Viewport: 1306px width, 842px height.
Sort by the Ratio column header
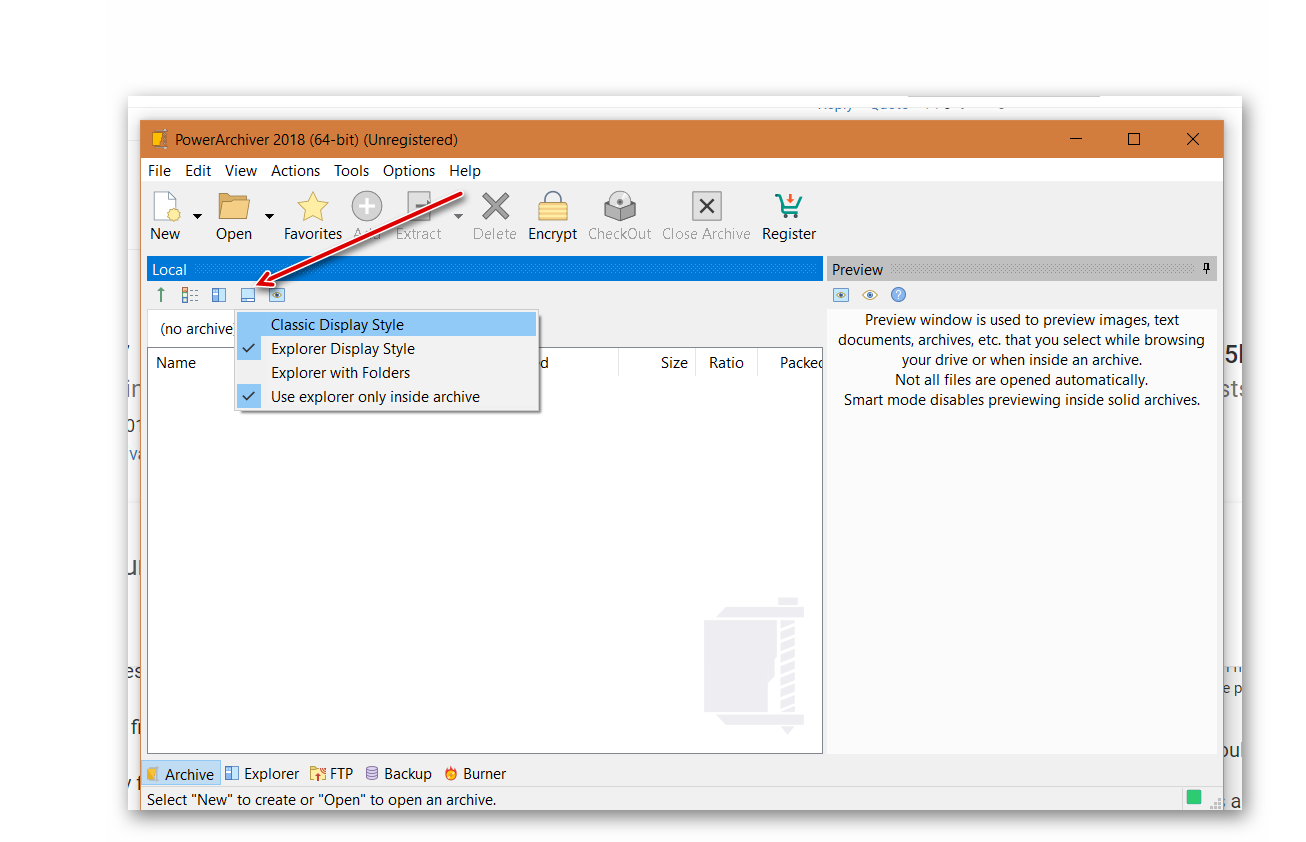726,363
